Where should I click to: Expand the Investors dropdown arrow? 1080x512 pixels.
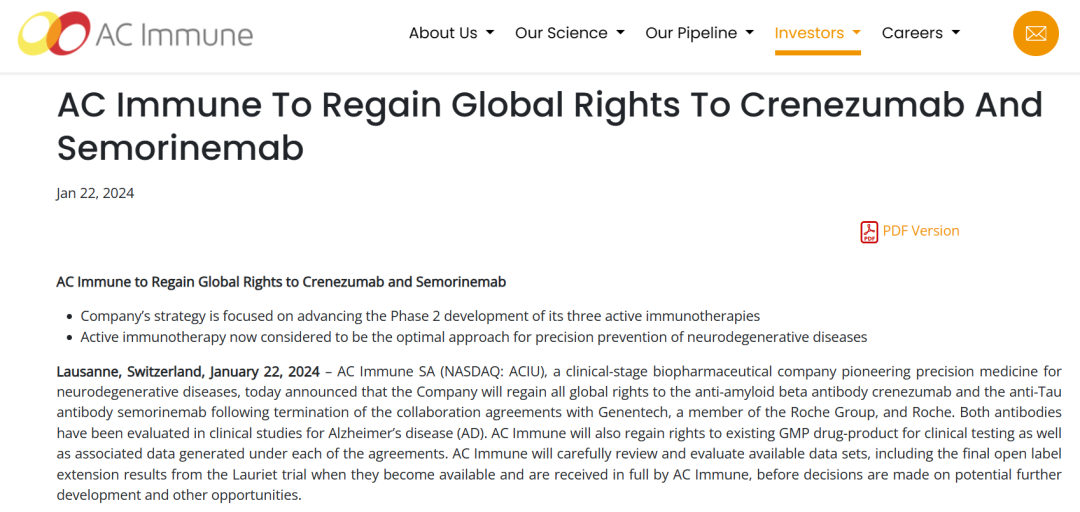[856, 33]
